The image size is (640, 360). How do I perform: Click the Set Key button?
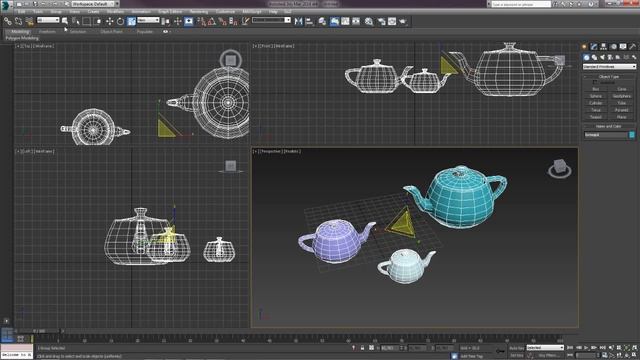point(516,356)
